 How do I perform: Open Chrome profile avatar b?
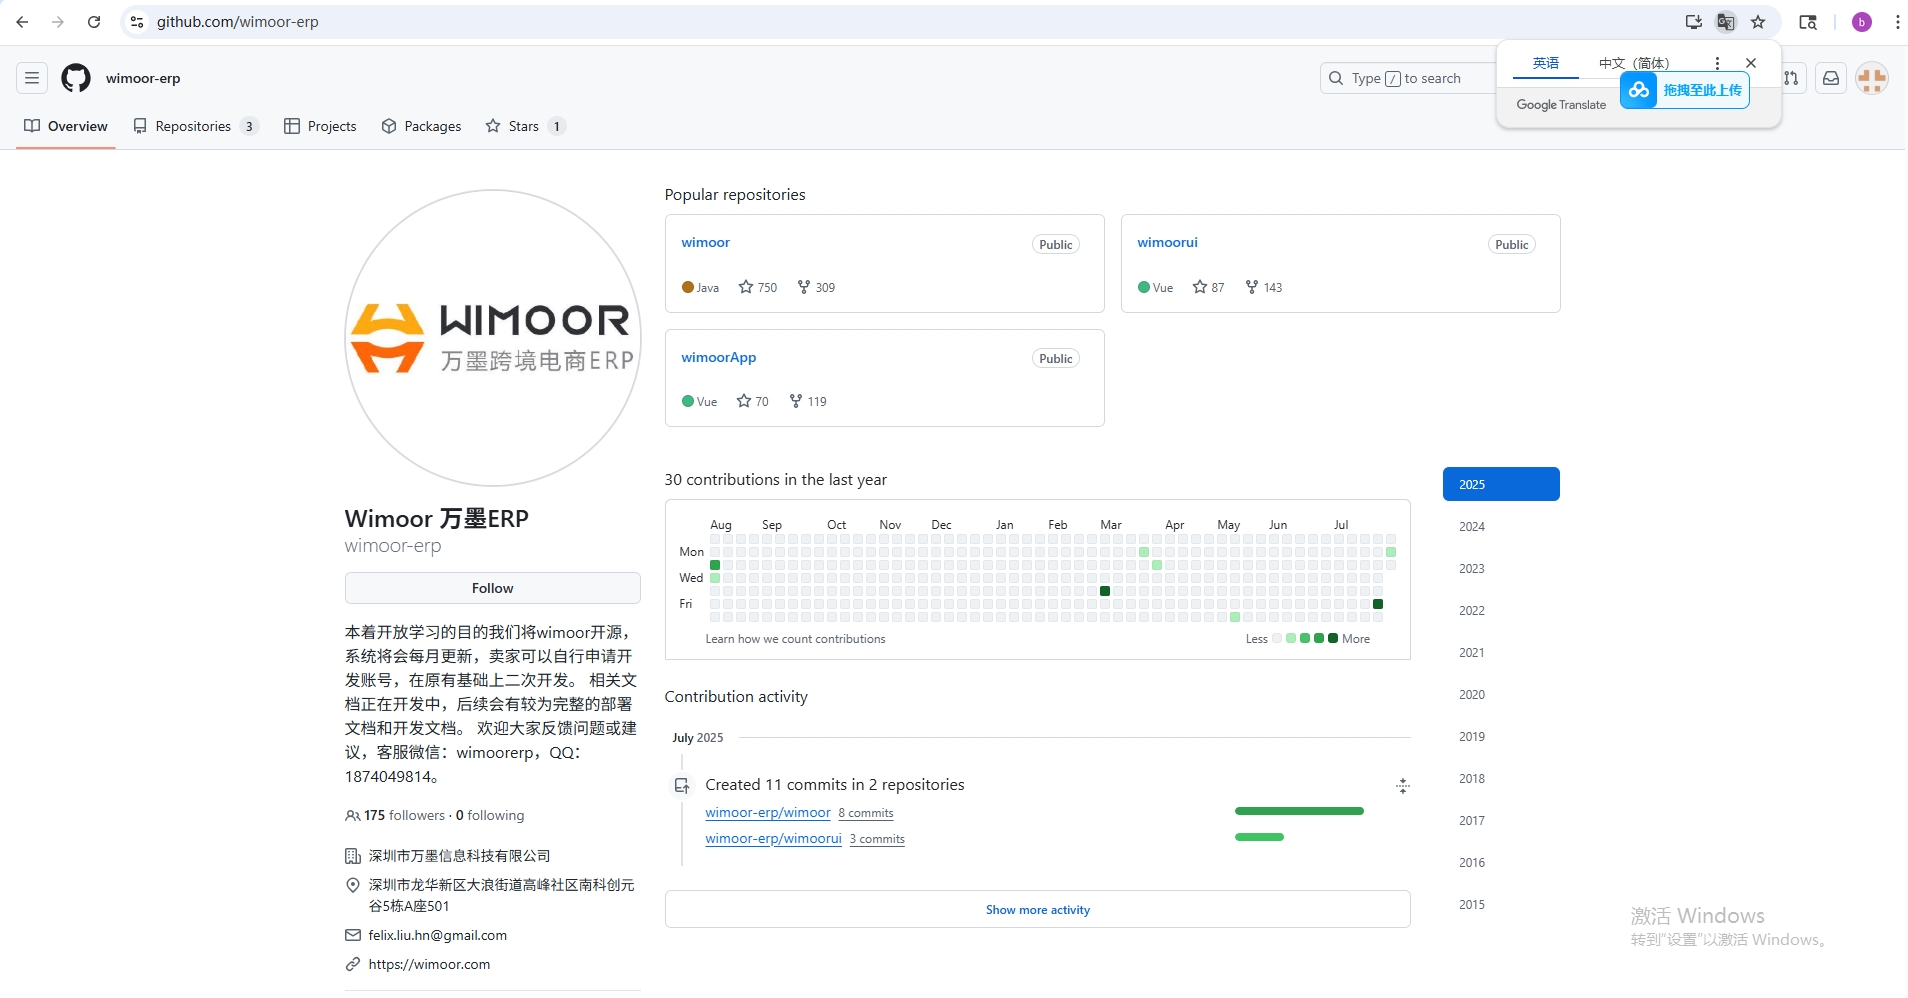click(1862, 22)
